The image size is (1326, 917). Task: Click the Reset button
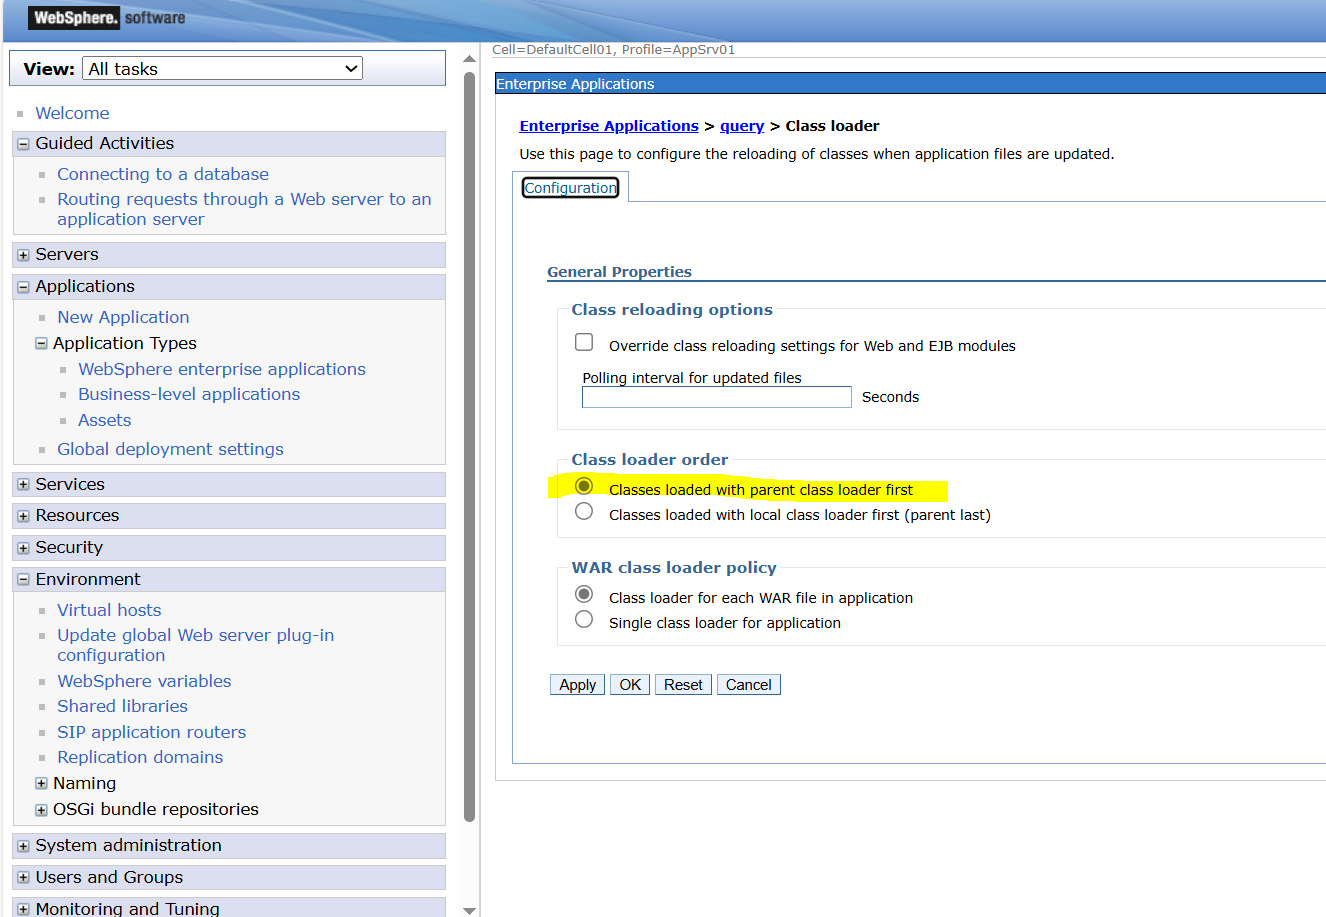tap(683, 685)
